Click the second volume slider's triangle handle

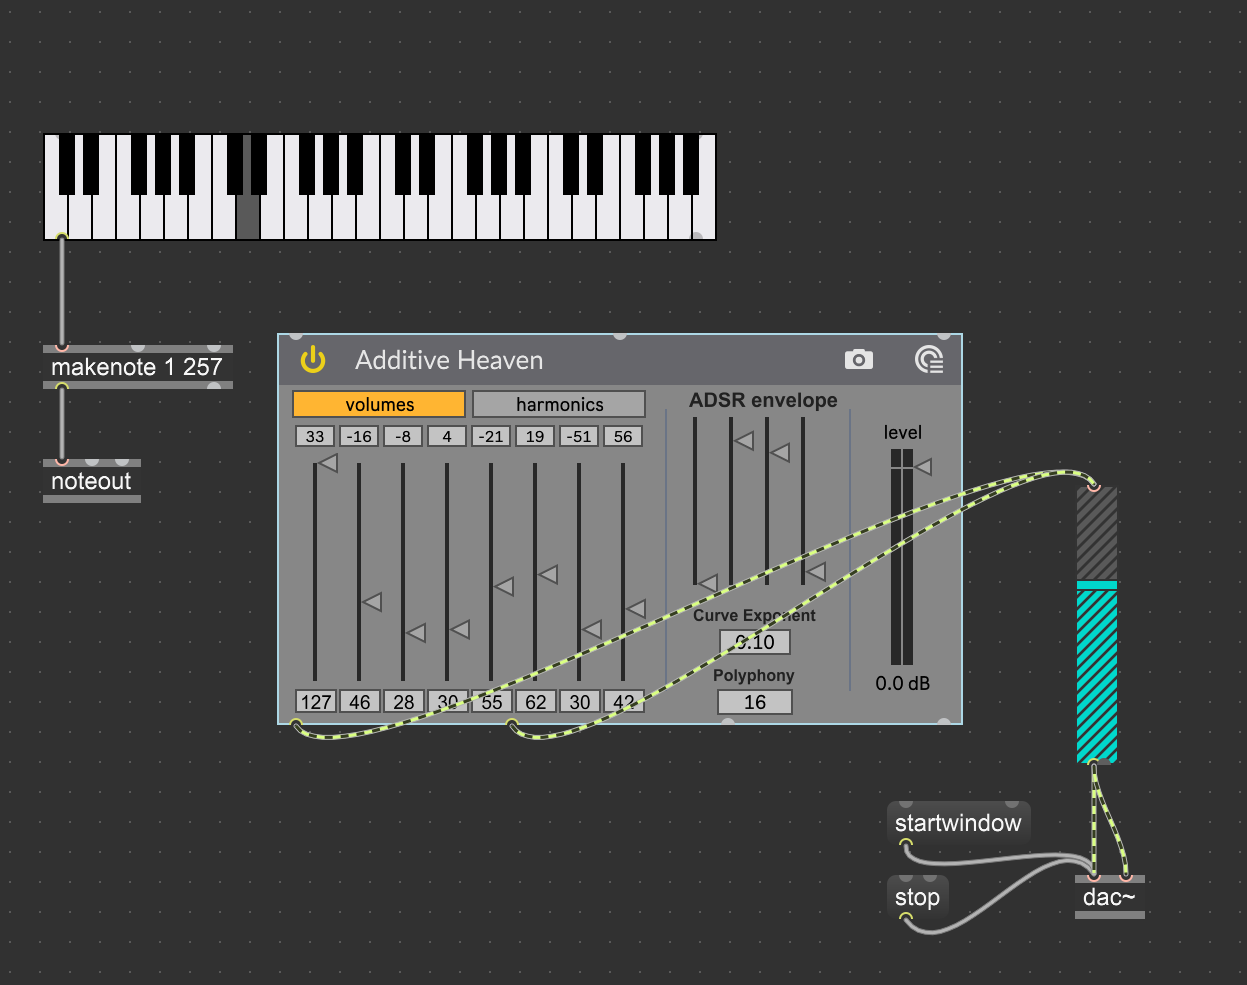(x=372, y=602)
